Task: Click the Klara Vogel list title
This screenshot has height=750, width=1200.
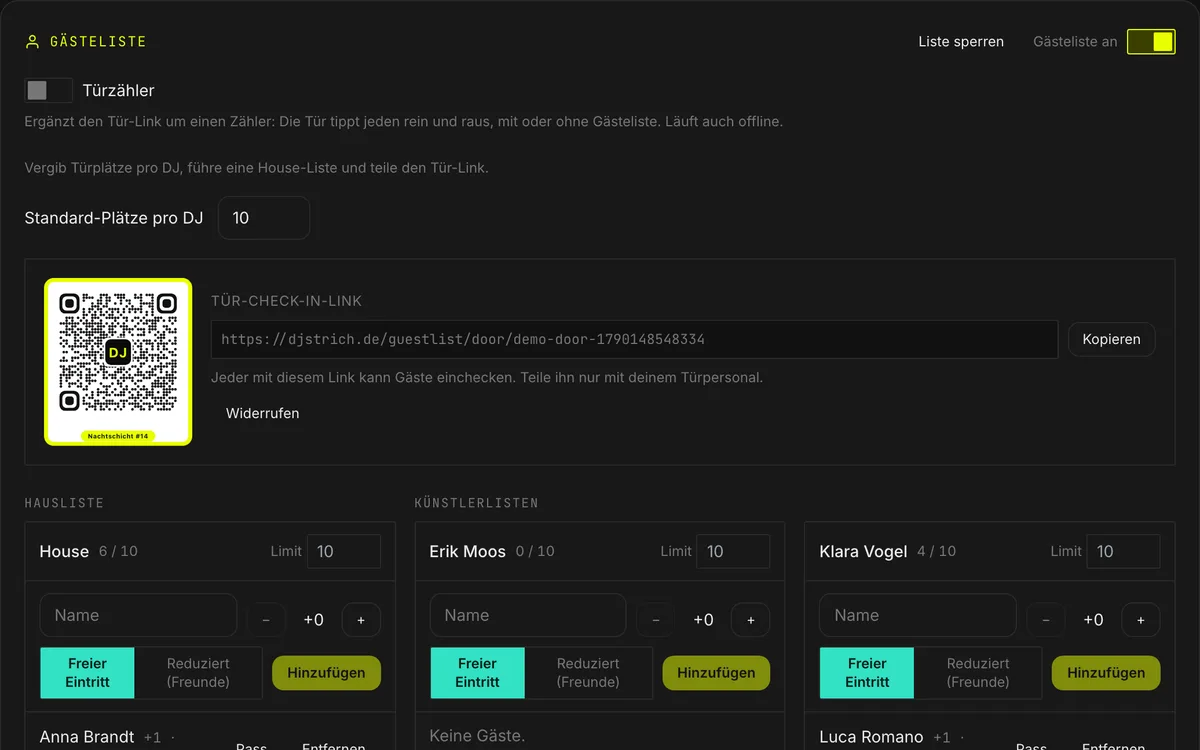Action: 864,551
